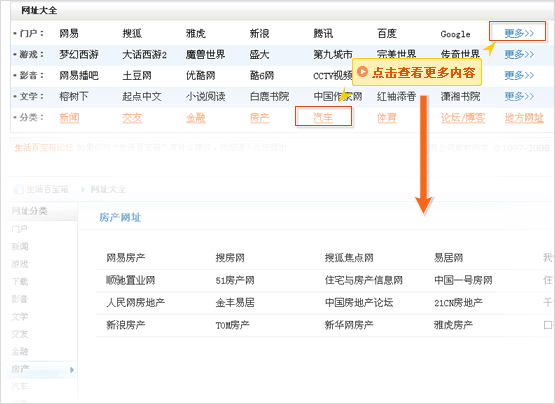Open the 土豆网 video link
Image resolution: width=555 pixels, height=404 pixels.
click(x=137, y=75)
